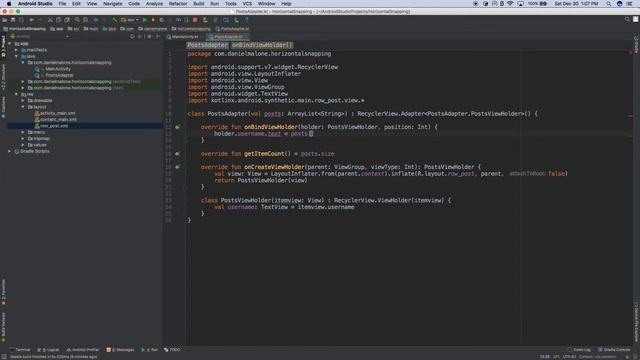640x360 pixels.
Task: Click the Help question mark toolbar icon
Action: click(247, 20)
